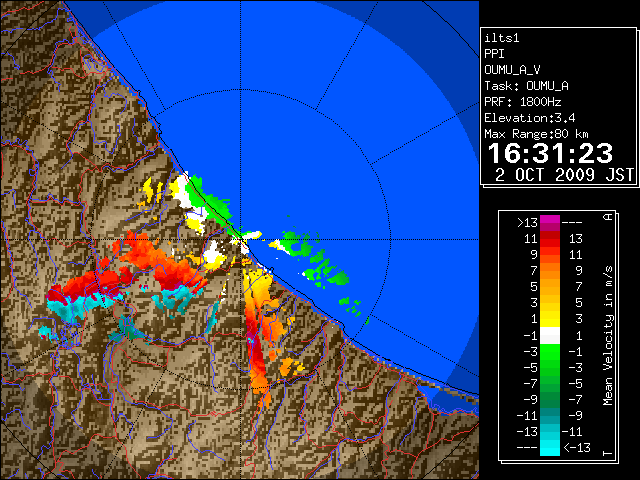Select the "PPI" scan type text
This screenshot has height=480, width=640.
(x=494, y=54)
